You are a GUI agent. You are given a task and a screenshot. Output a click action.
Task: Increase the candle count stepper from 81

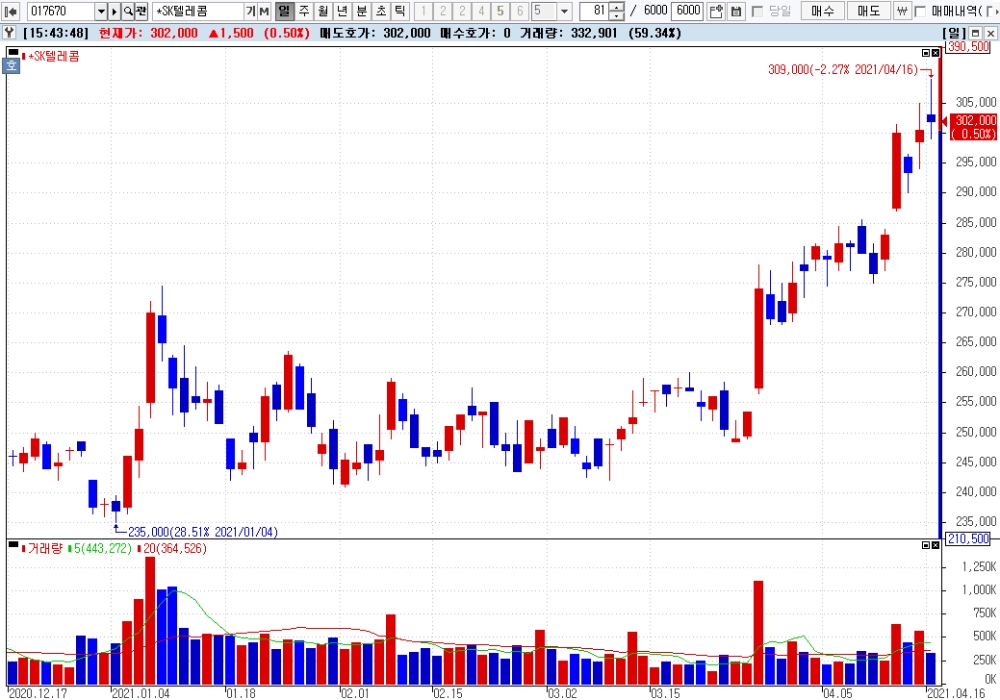pyautogui.click(x=617, y=7)
